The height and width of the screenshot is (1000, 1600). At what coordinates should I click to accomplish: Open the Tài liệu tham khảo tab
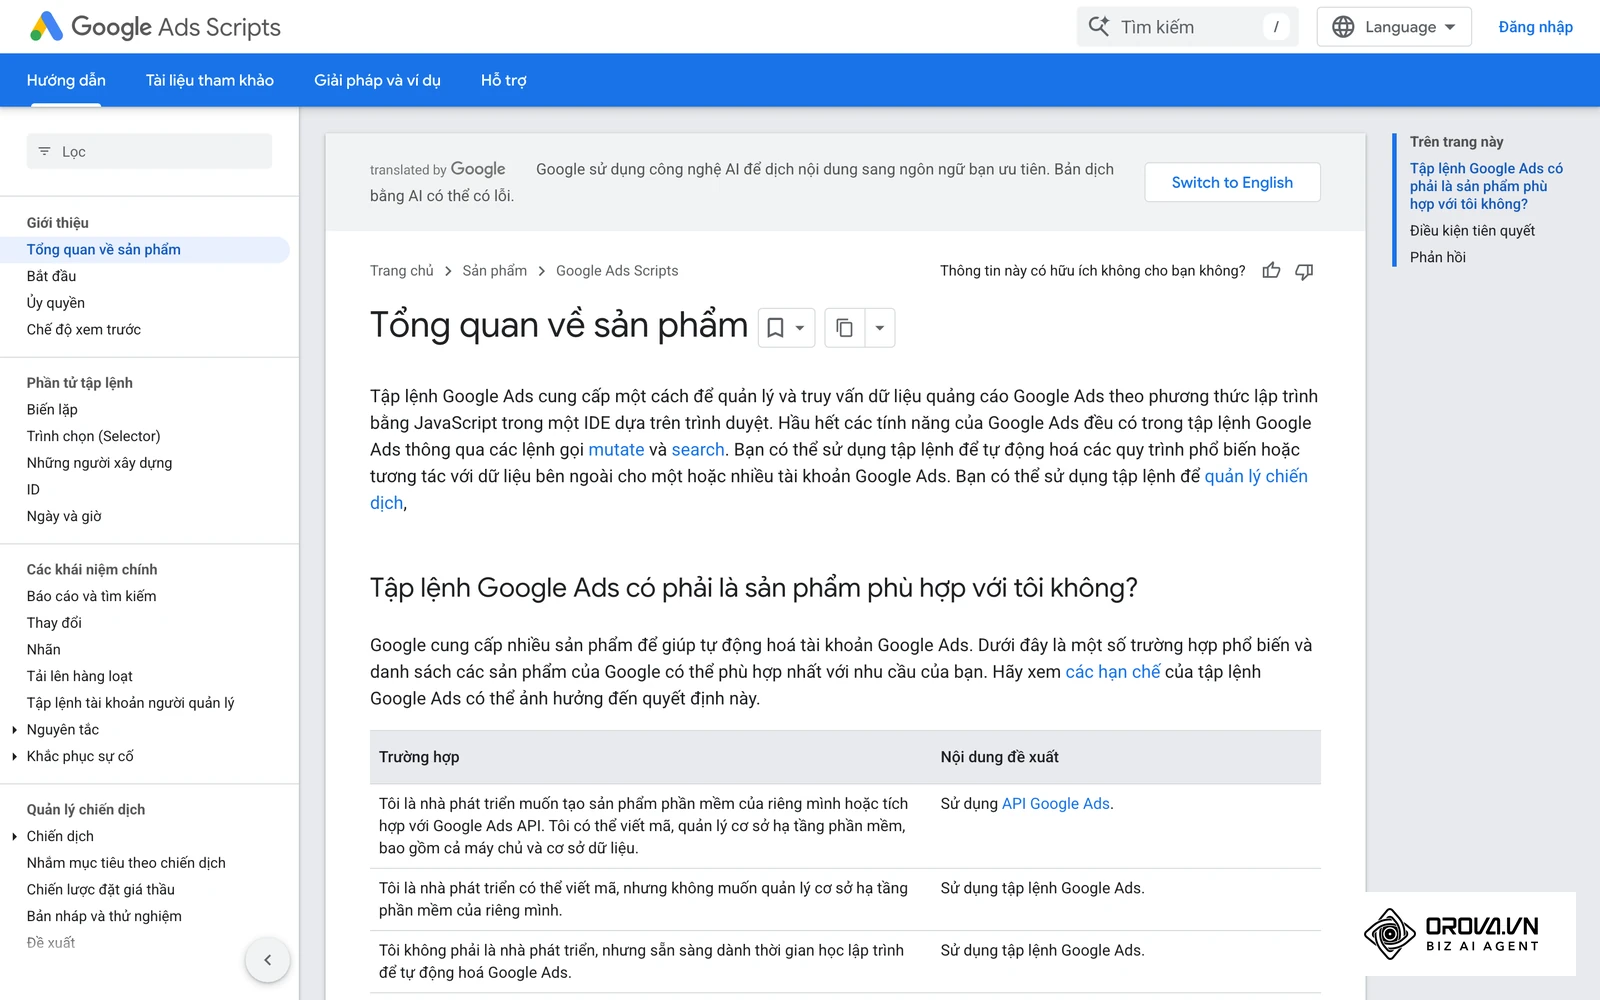[210, 80]
